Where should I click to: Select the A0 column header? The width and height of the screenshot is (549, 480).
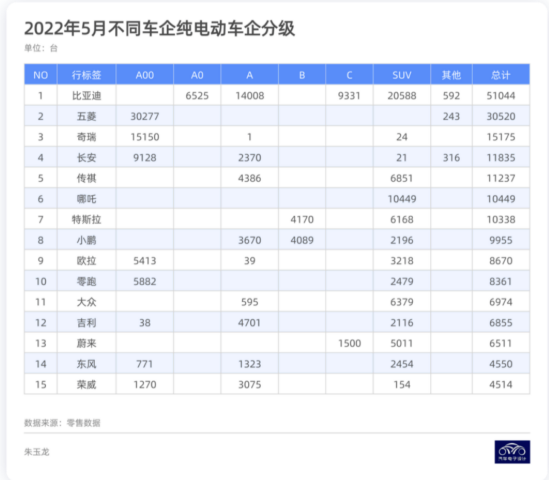point(197,75)
